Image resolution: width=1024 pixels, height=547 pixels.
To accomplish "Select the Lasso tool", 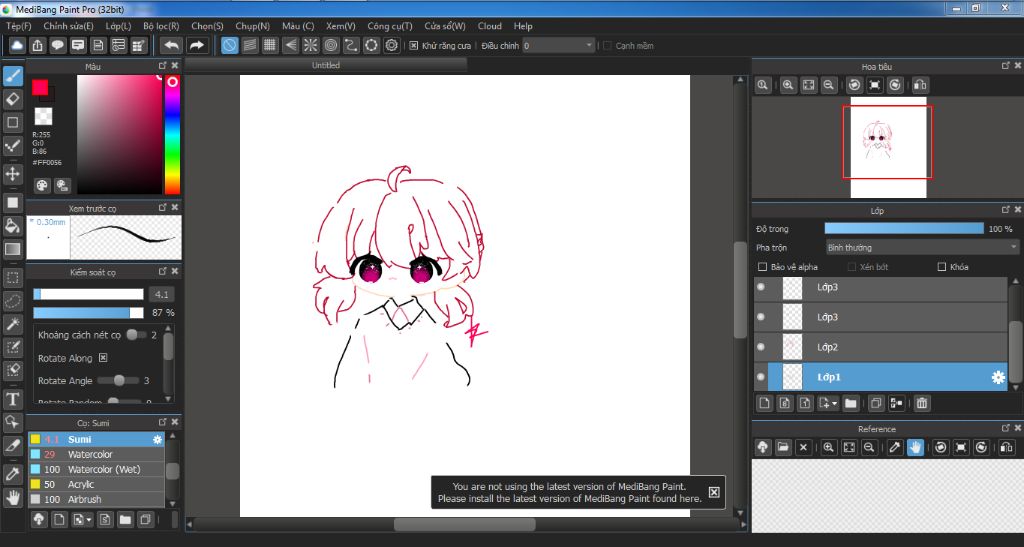I will click(12, 301).
